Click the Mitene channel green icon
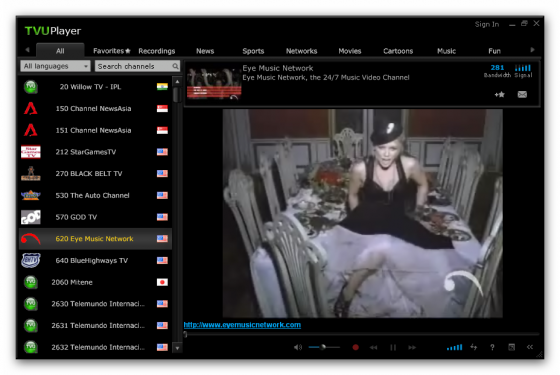The image size is (560, 375). click(x=31, y=282)
